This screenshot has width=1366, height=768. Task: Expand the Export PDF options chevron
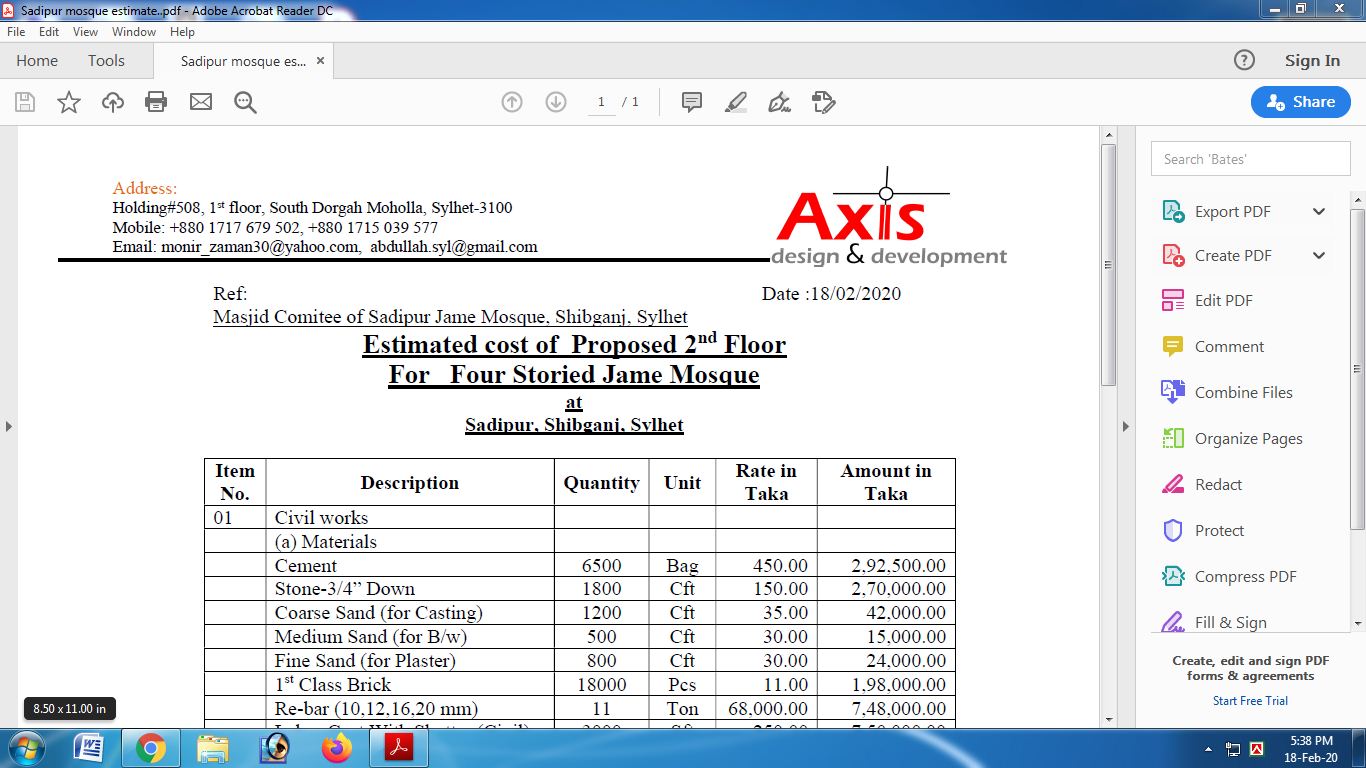pyautogui.click(x=1319, y=212)
